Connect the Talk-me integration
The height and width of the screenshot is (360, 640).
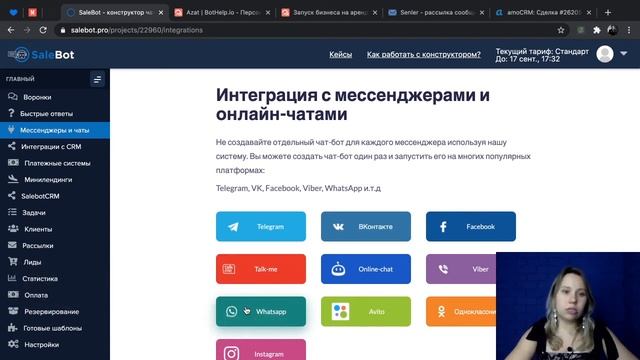pyautogui.click(x=261, y=269)
